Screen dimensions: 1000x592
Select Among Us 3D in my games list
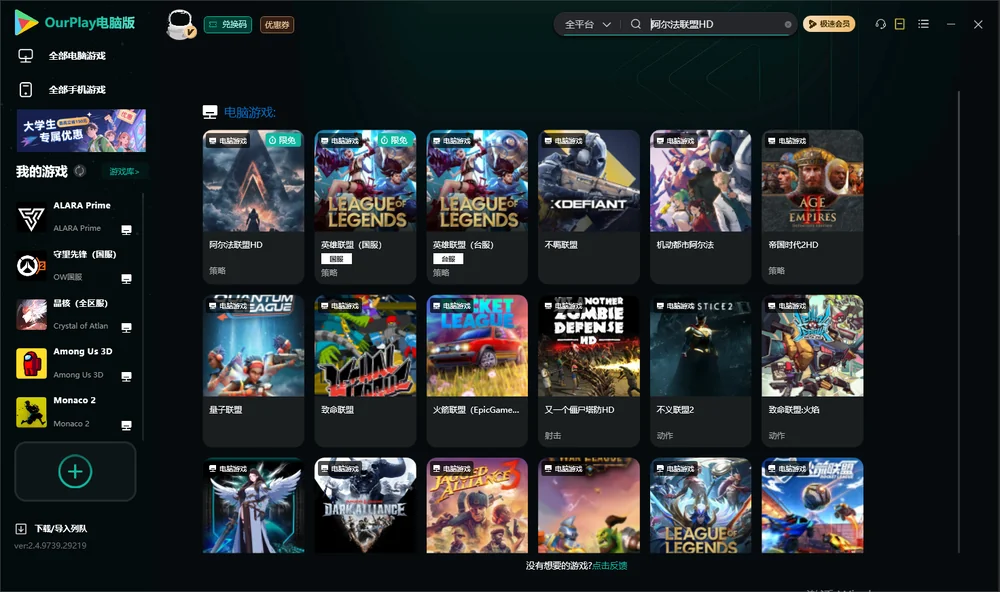(75, 364)
